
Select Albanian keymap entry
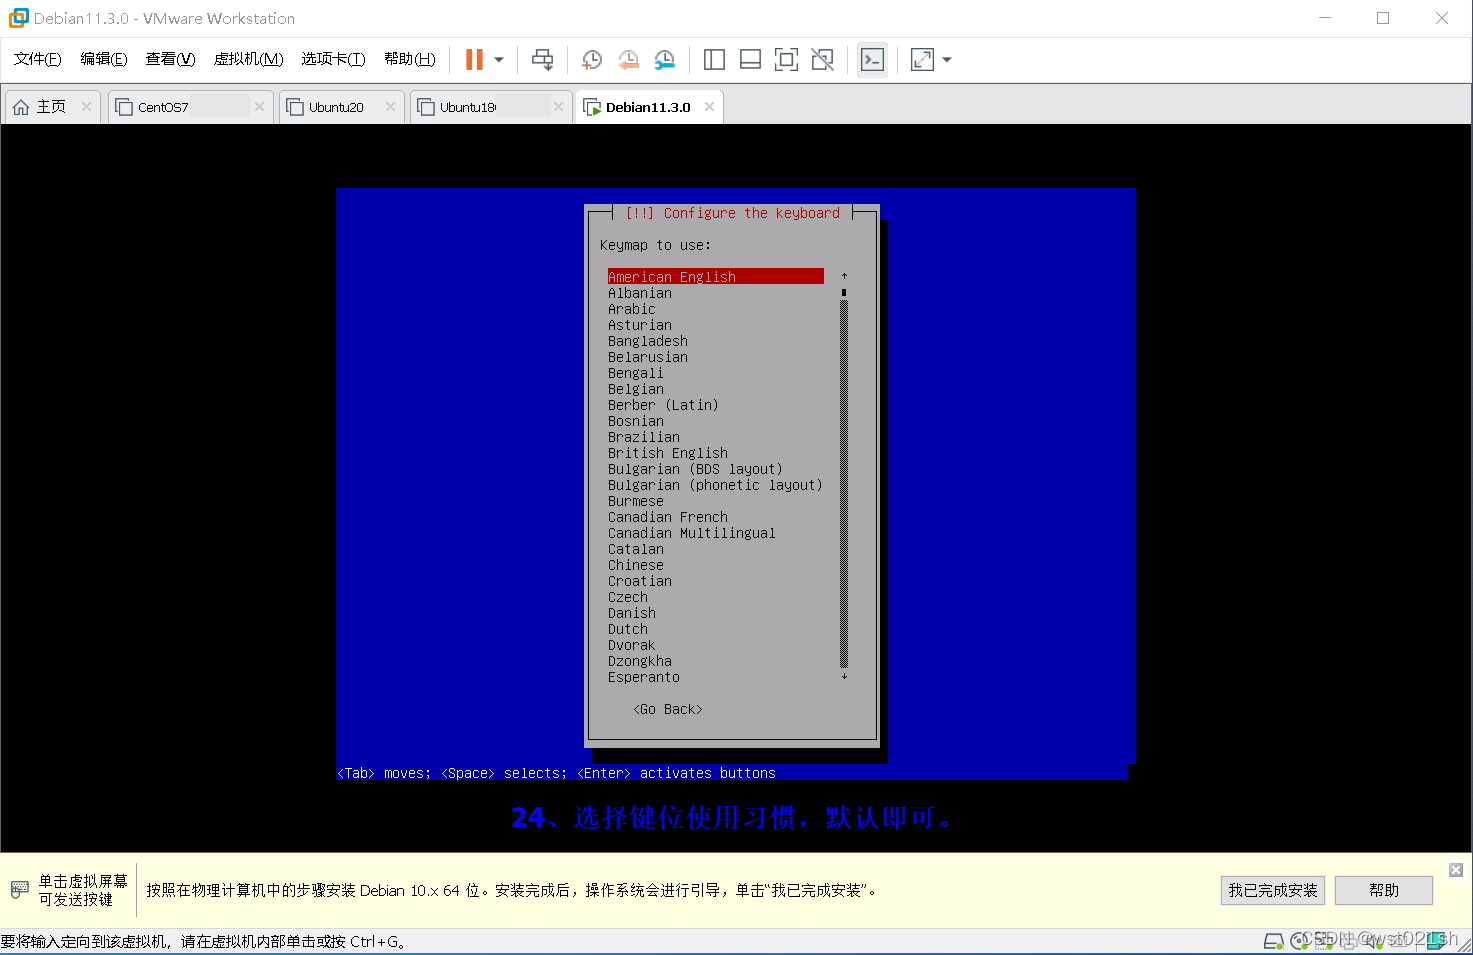click(640, 293)
